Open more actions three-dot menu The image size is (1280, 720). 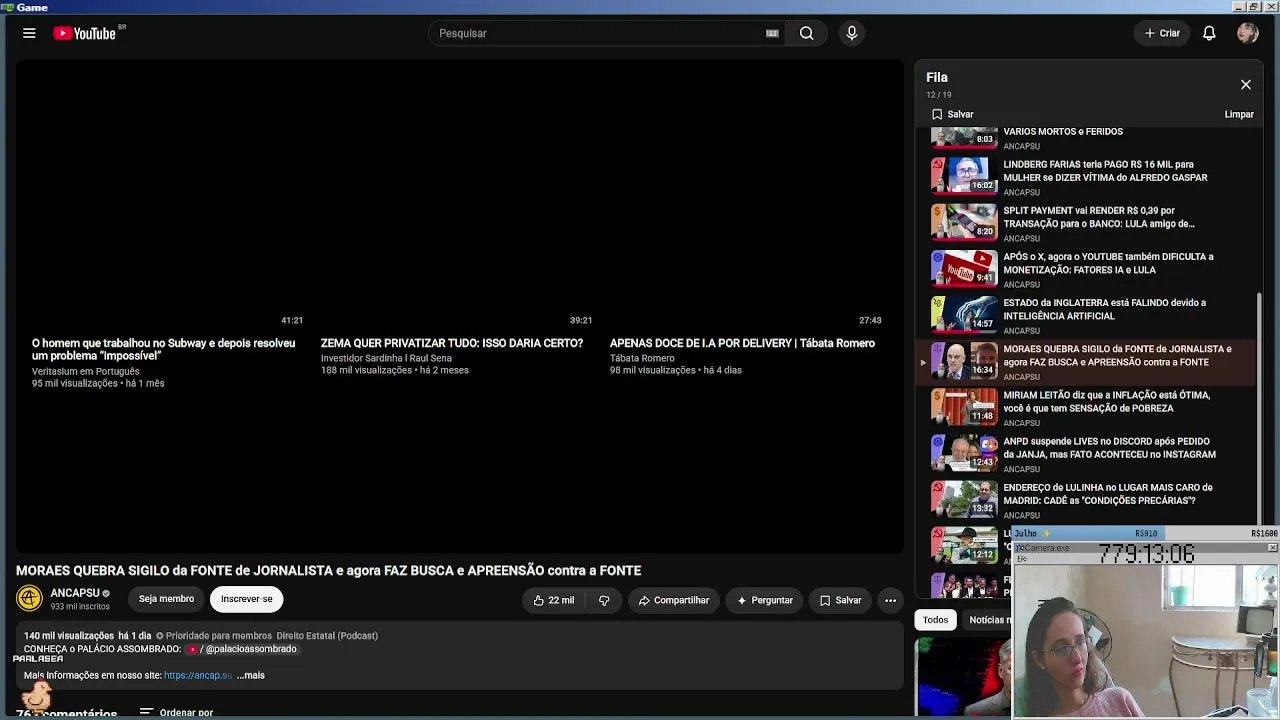890,600
